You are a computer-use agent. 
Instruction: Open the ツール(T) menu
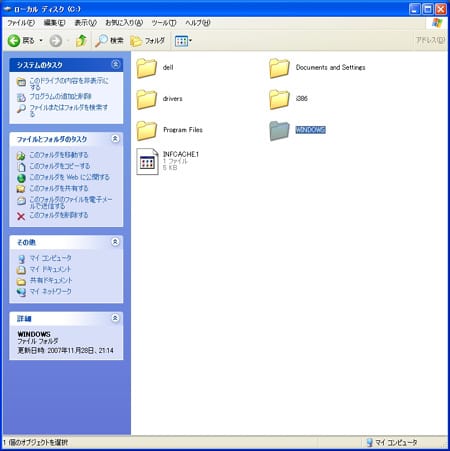[x=164, y=23]
